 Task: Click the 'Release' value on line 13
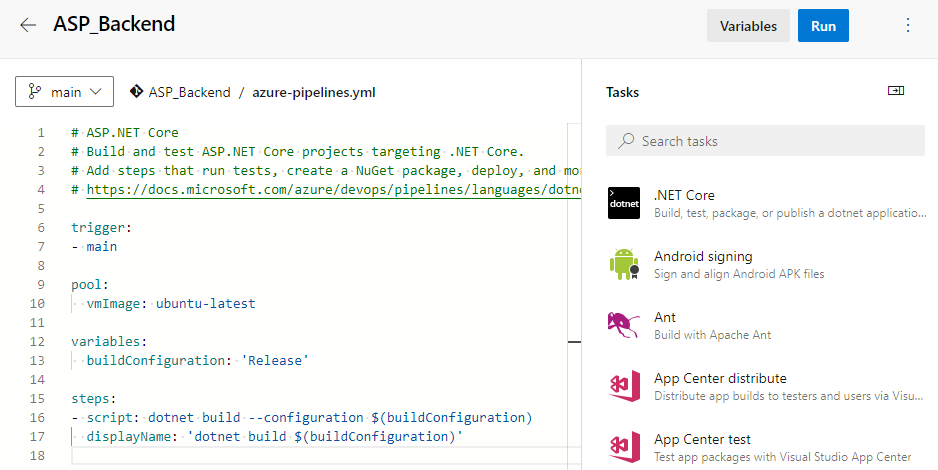275,361
